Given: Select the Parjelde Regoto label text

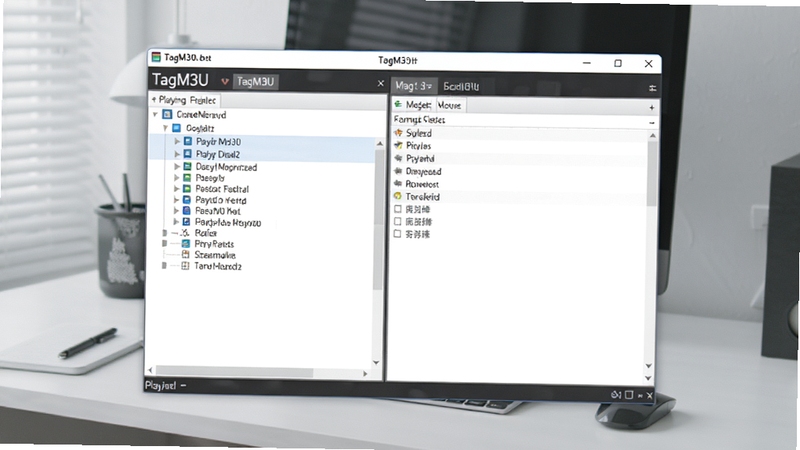Looking at the screenshot, I should [x=228, y=222].
